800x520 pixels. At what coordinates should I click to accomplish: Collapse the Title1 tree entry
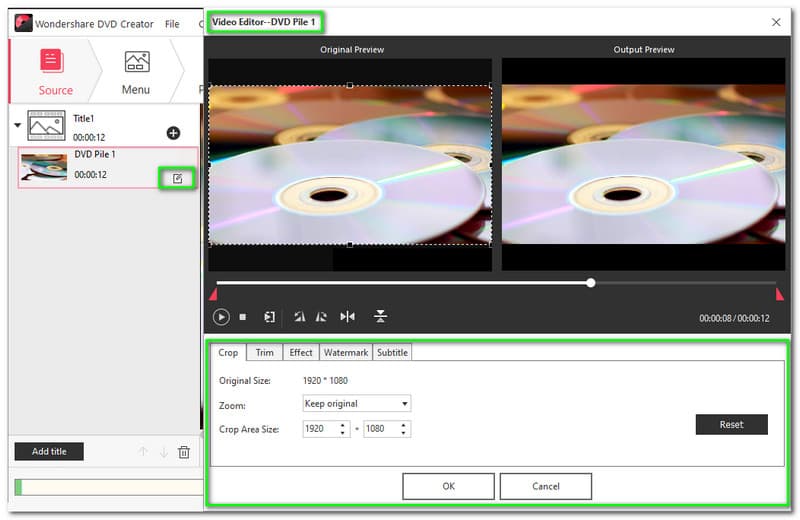tap(18, 126)
